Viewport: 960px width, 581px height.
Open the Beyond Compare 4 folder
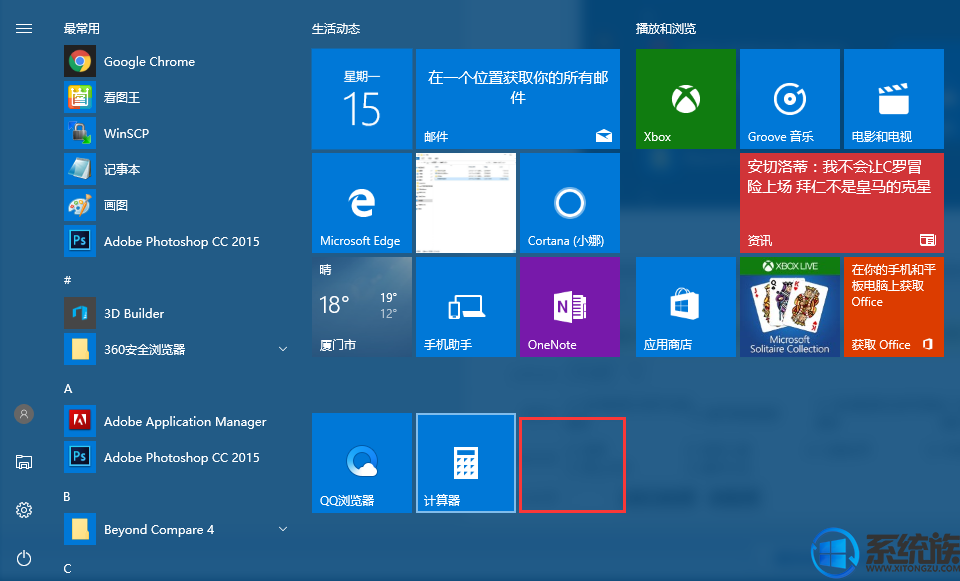[178, 529]
